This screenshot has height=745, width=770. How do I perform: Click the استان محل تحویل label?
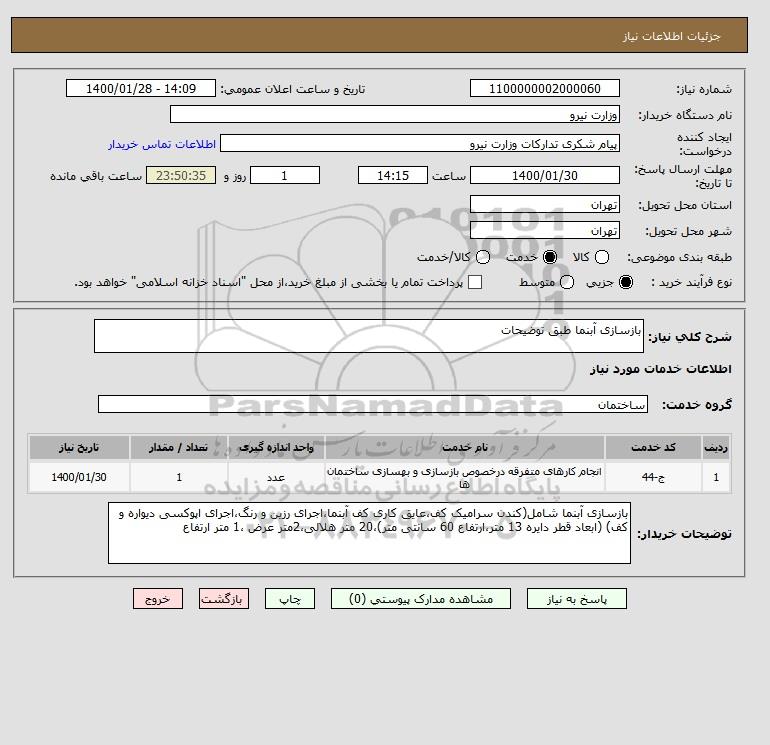(685, 205)
